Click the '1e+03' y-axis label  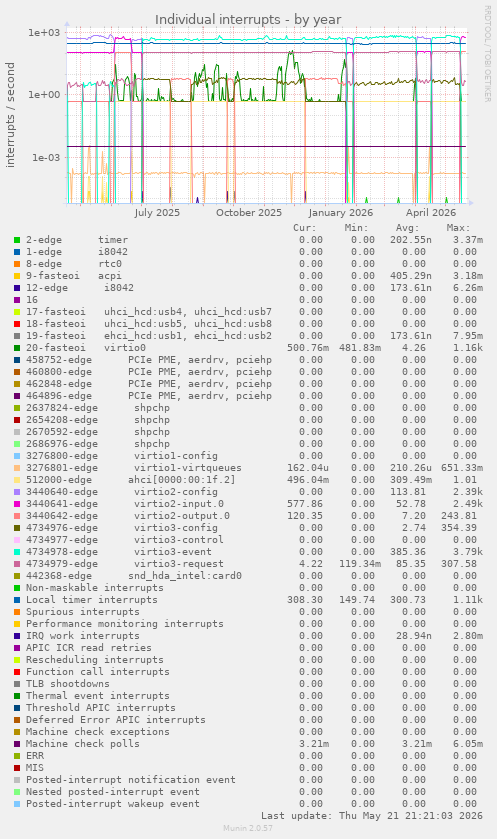click(45, 33)
